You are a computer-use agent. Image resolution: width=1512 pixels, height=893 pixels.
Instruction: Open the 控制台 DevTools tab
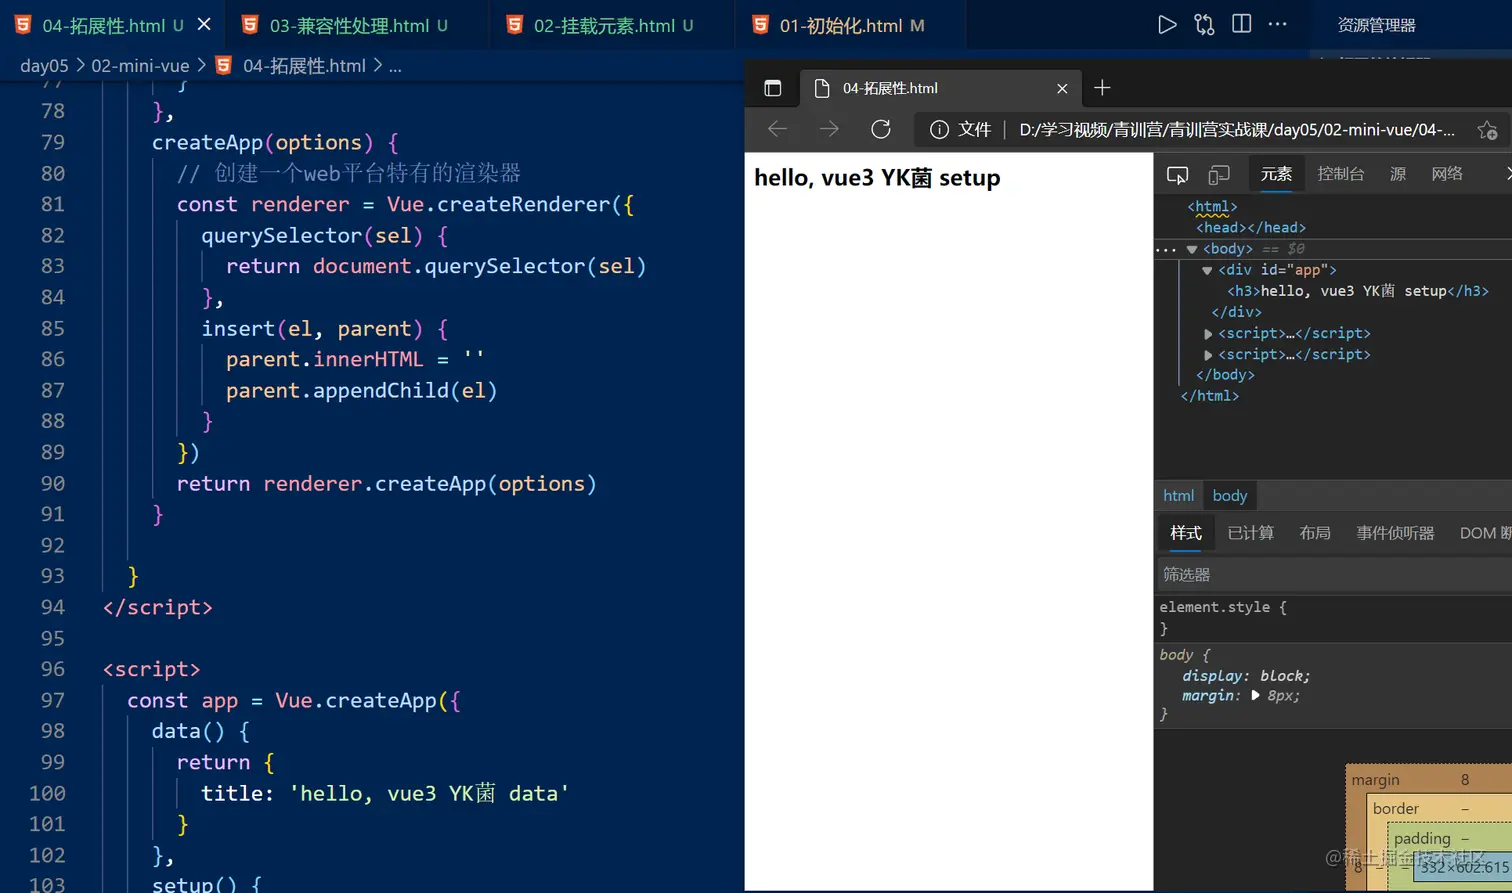(x=1341, y=174)
